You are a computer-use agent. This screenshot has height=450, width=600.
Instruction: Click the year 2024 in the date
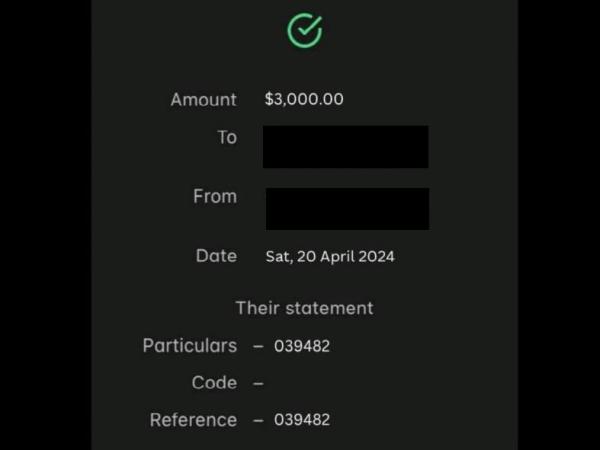[x=377, y=256]
